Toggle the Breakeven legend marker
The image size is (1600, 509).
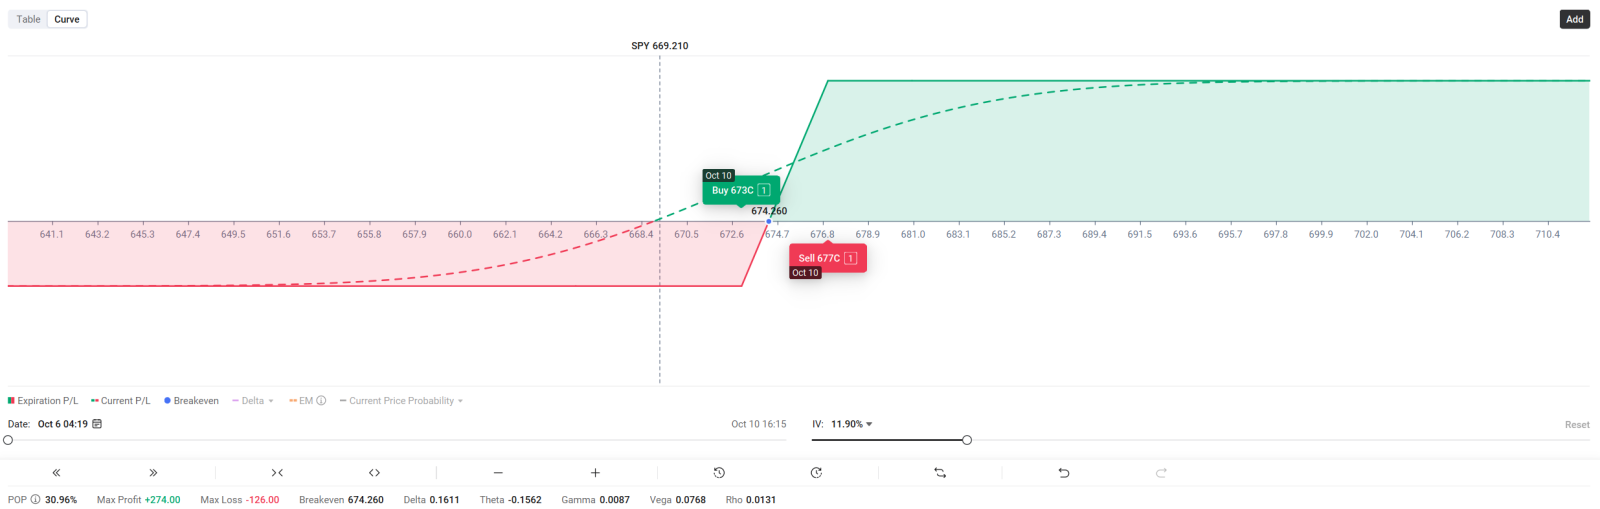click(x=191, y=401)
